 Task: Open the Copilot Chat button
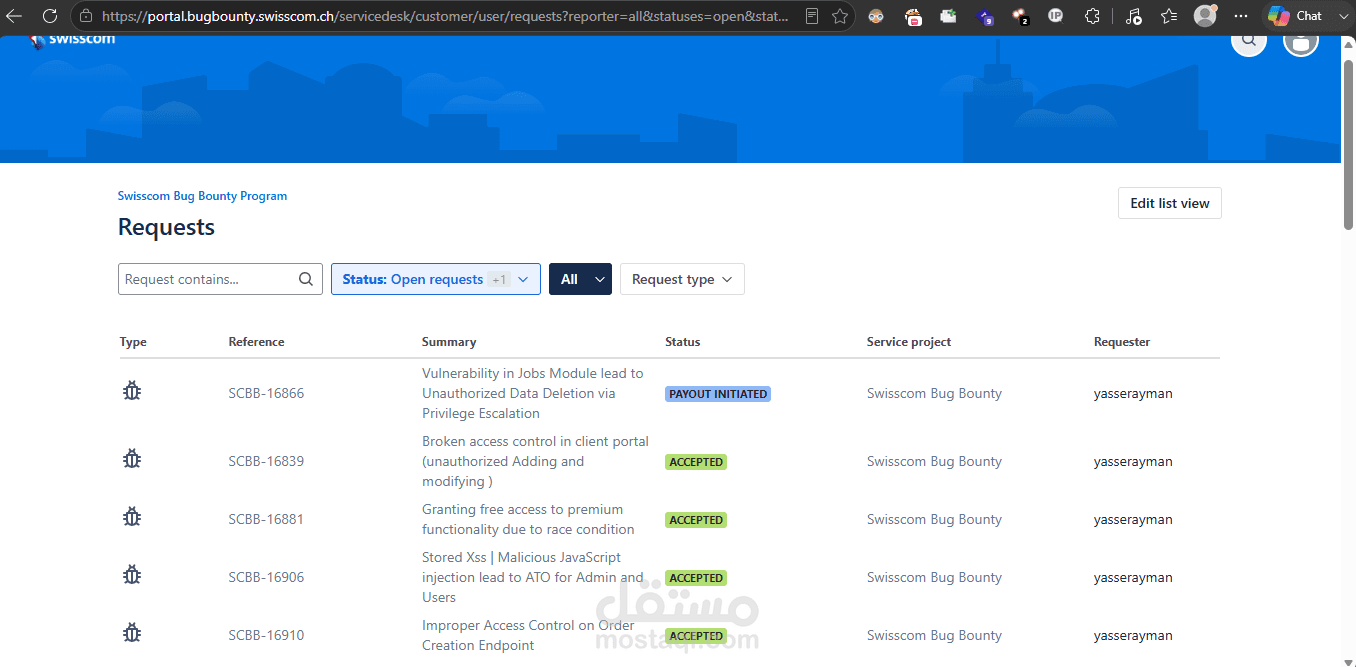[1296, 16]
